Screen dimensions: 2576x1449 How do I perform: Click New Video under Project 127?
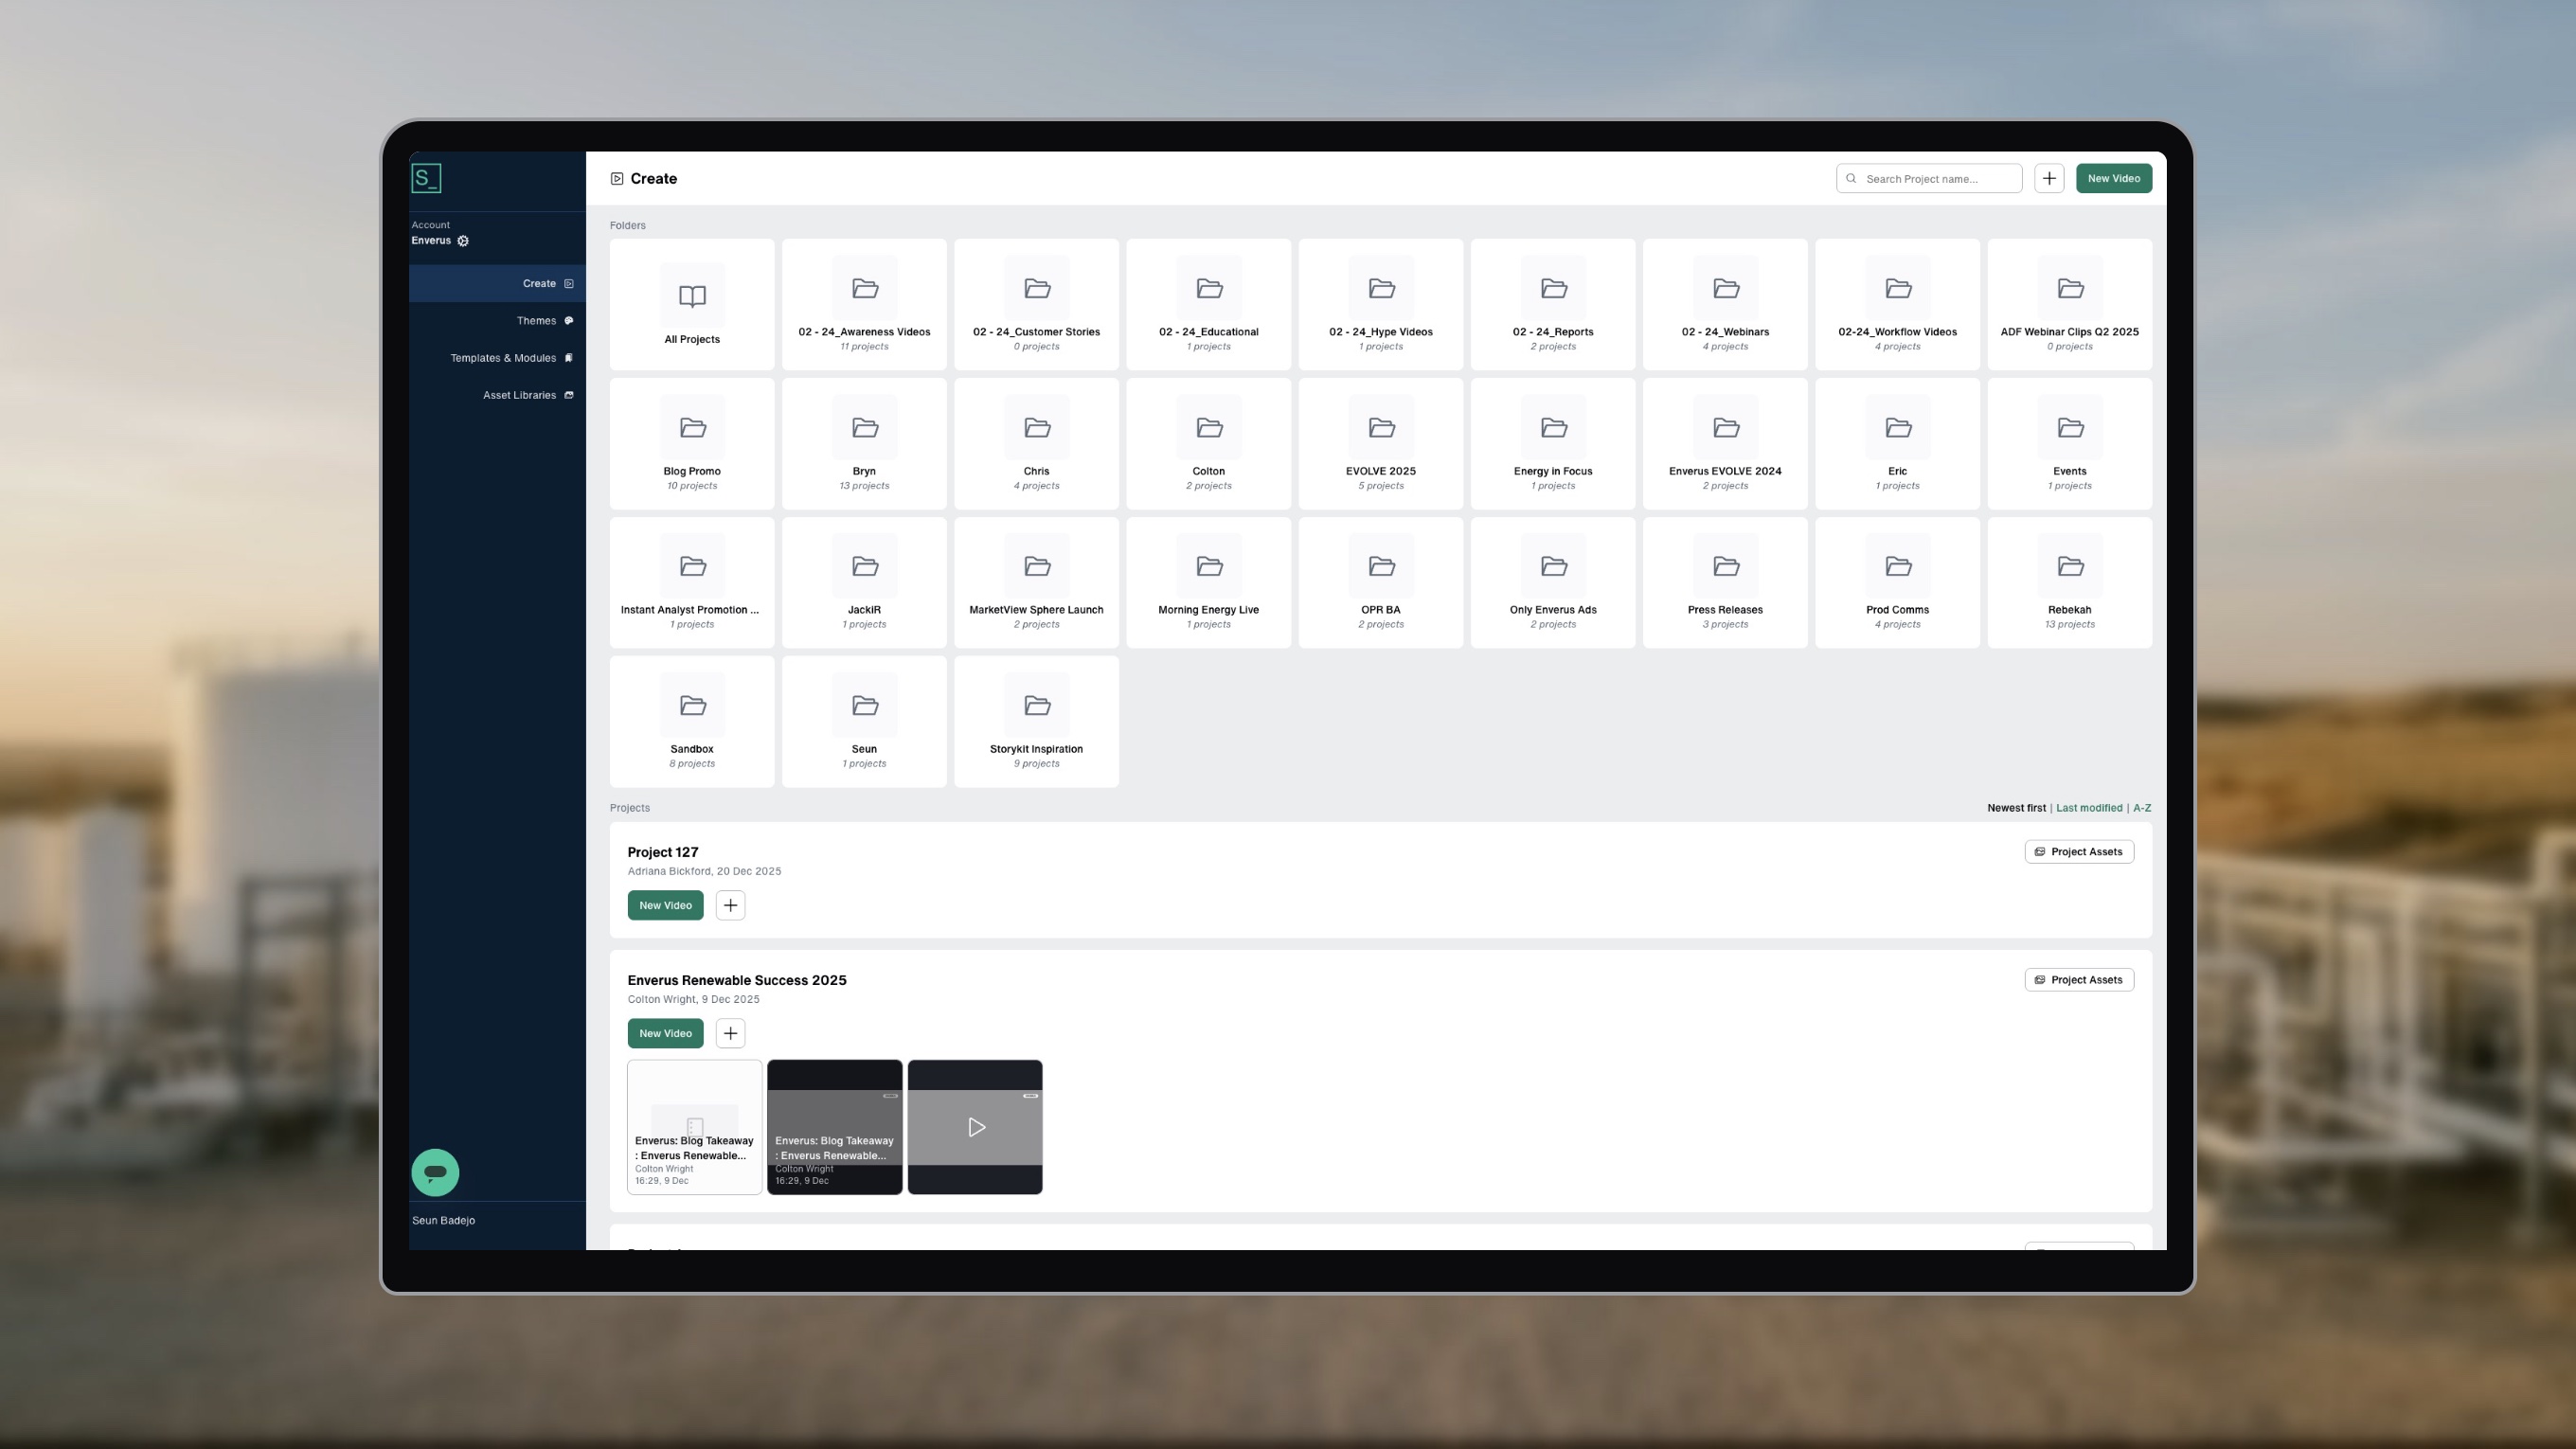pyautogui.click(x=665, y=905)
